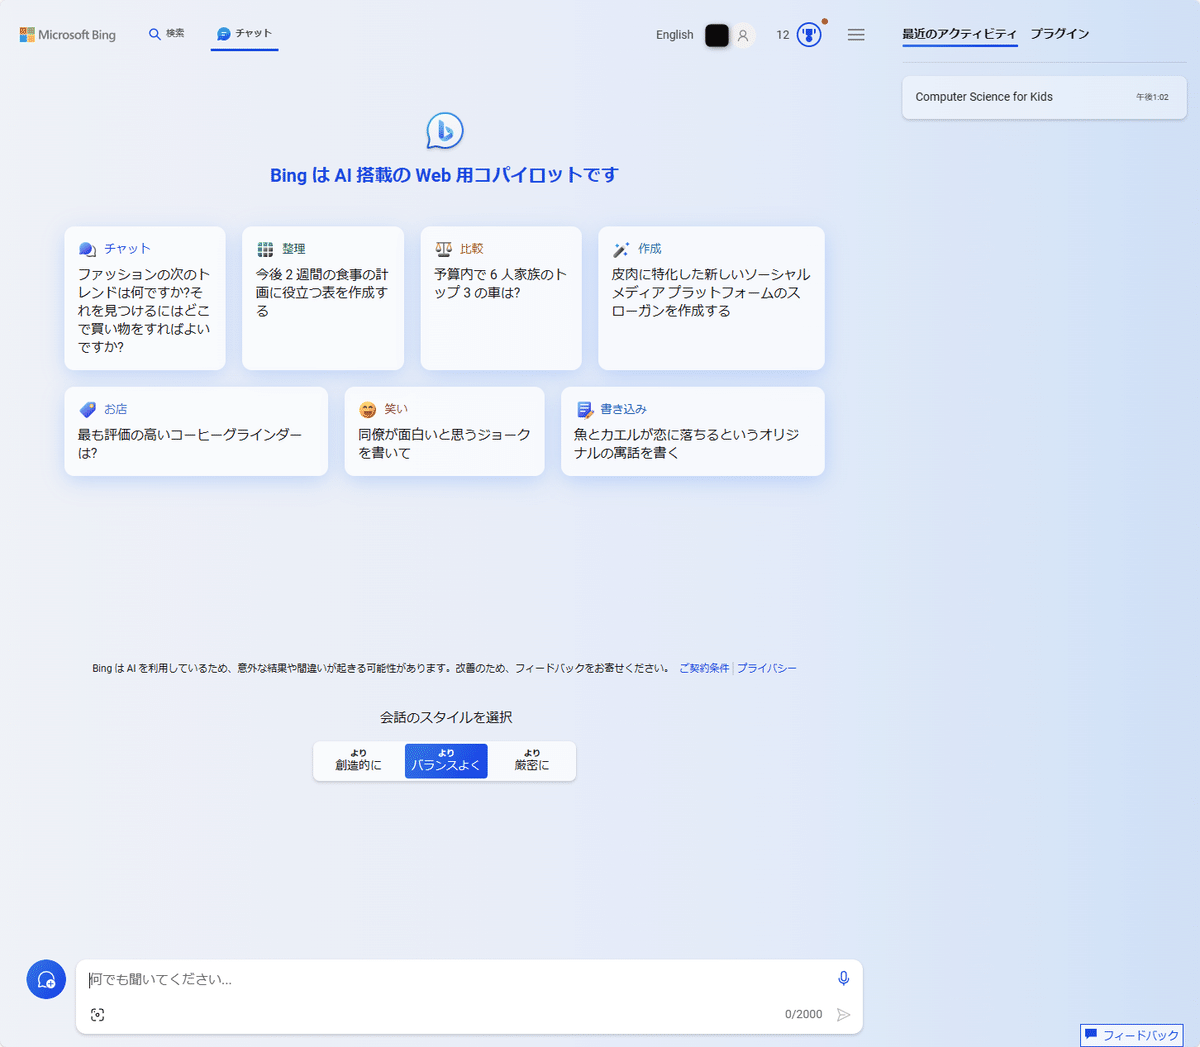Click the rewards points count 12

[x=783, y=35]
